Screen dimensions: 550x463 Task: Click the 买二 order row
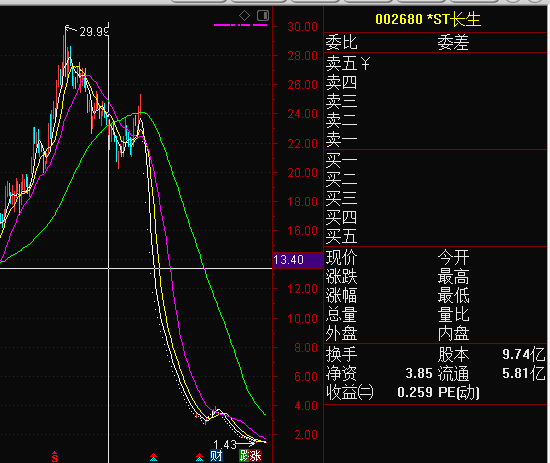tap(435, 180)
